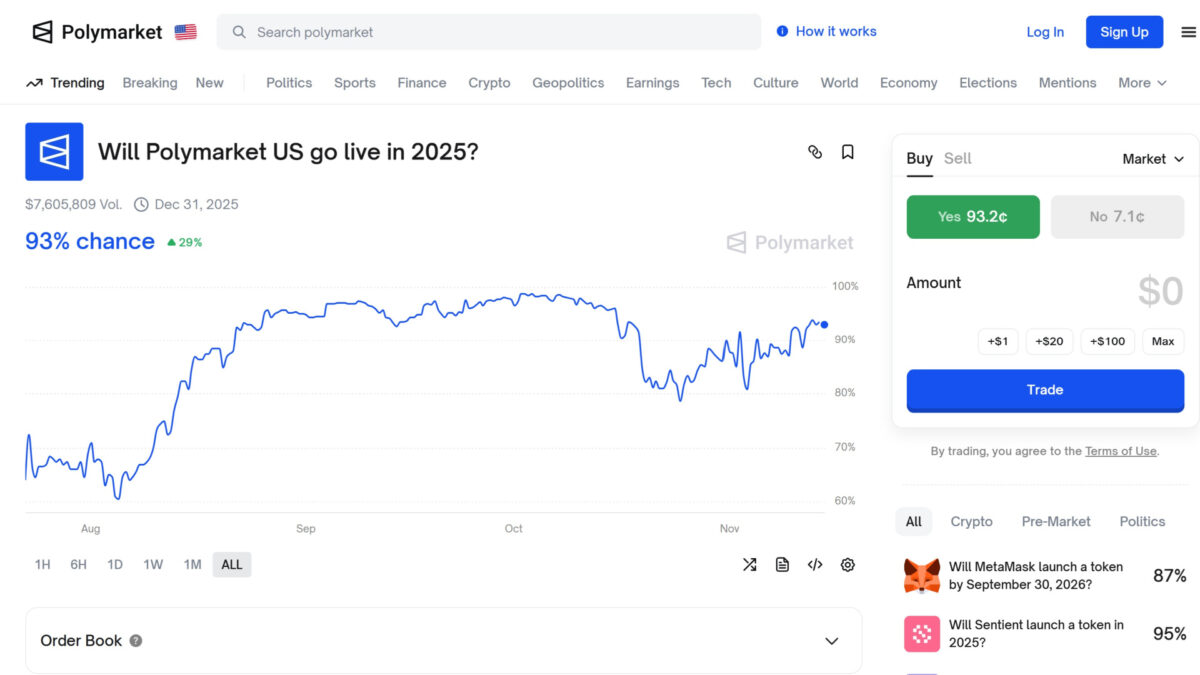Click the shuffle/compare icon under the chart
The height and width of the screenshot is (675, 1200).
click(x=750, y=565)
